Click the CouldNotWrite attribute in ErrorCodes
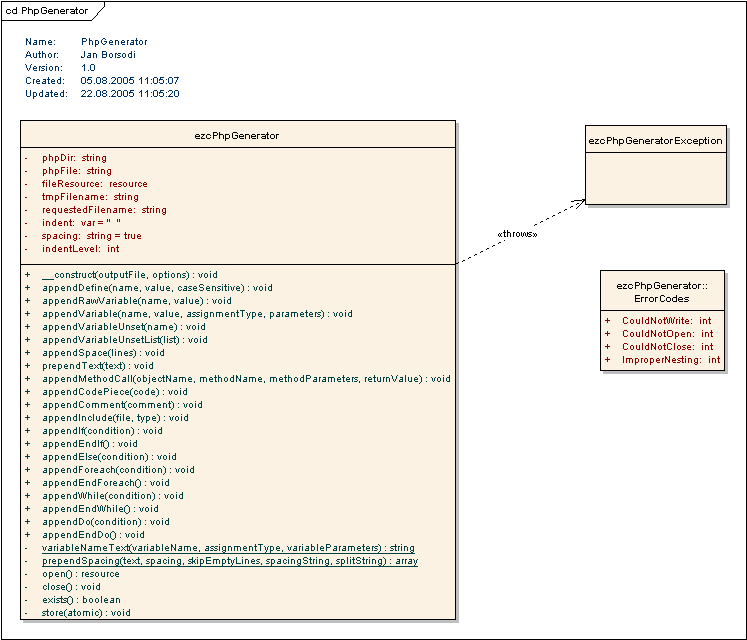Screen dimensions: 747x640 [x=667, y=321]
